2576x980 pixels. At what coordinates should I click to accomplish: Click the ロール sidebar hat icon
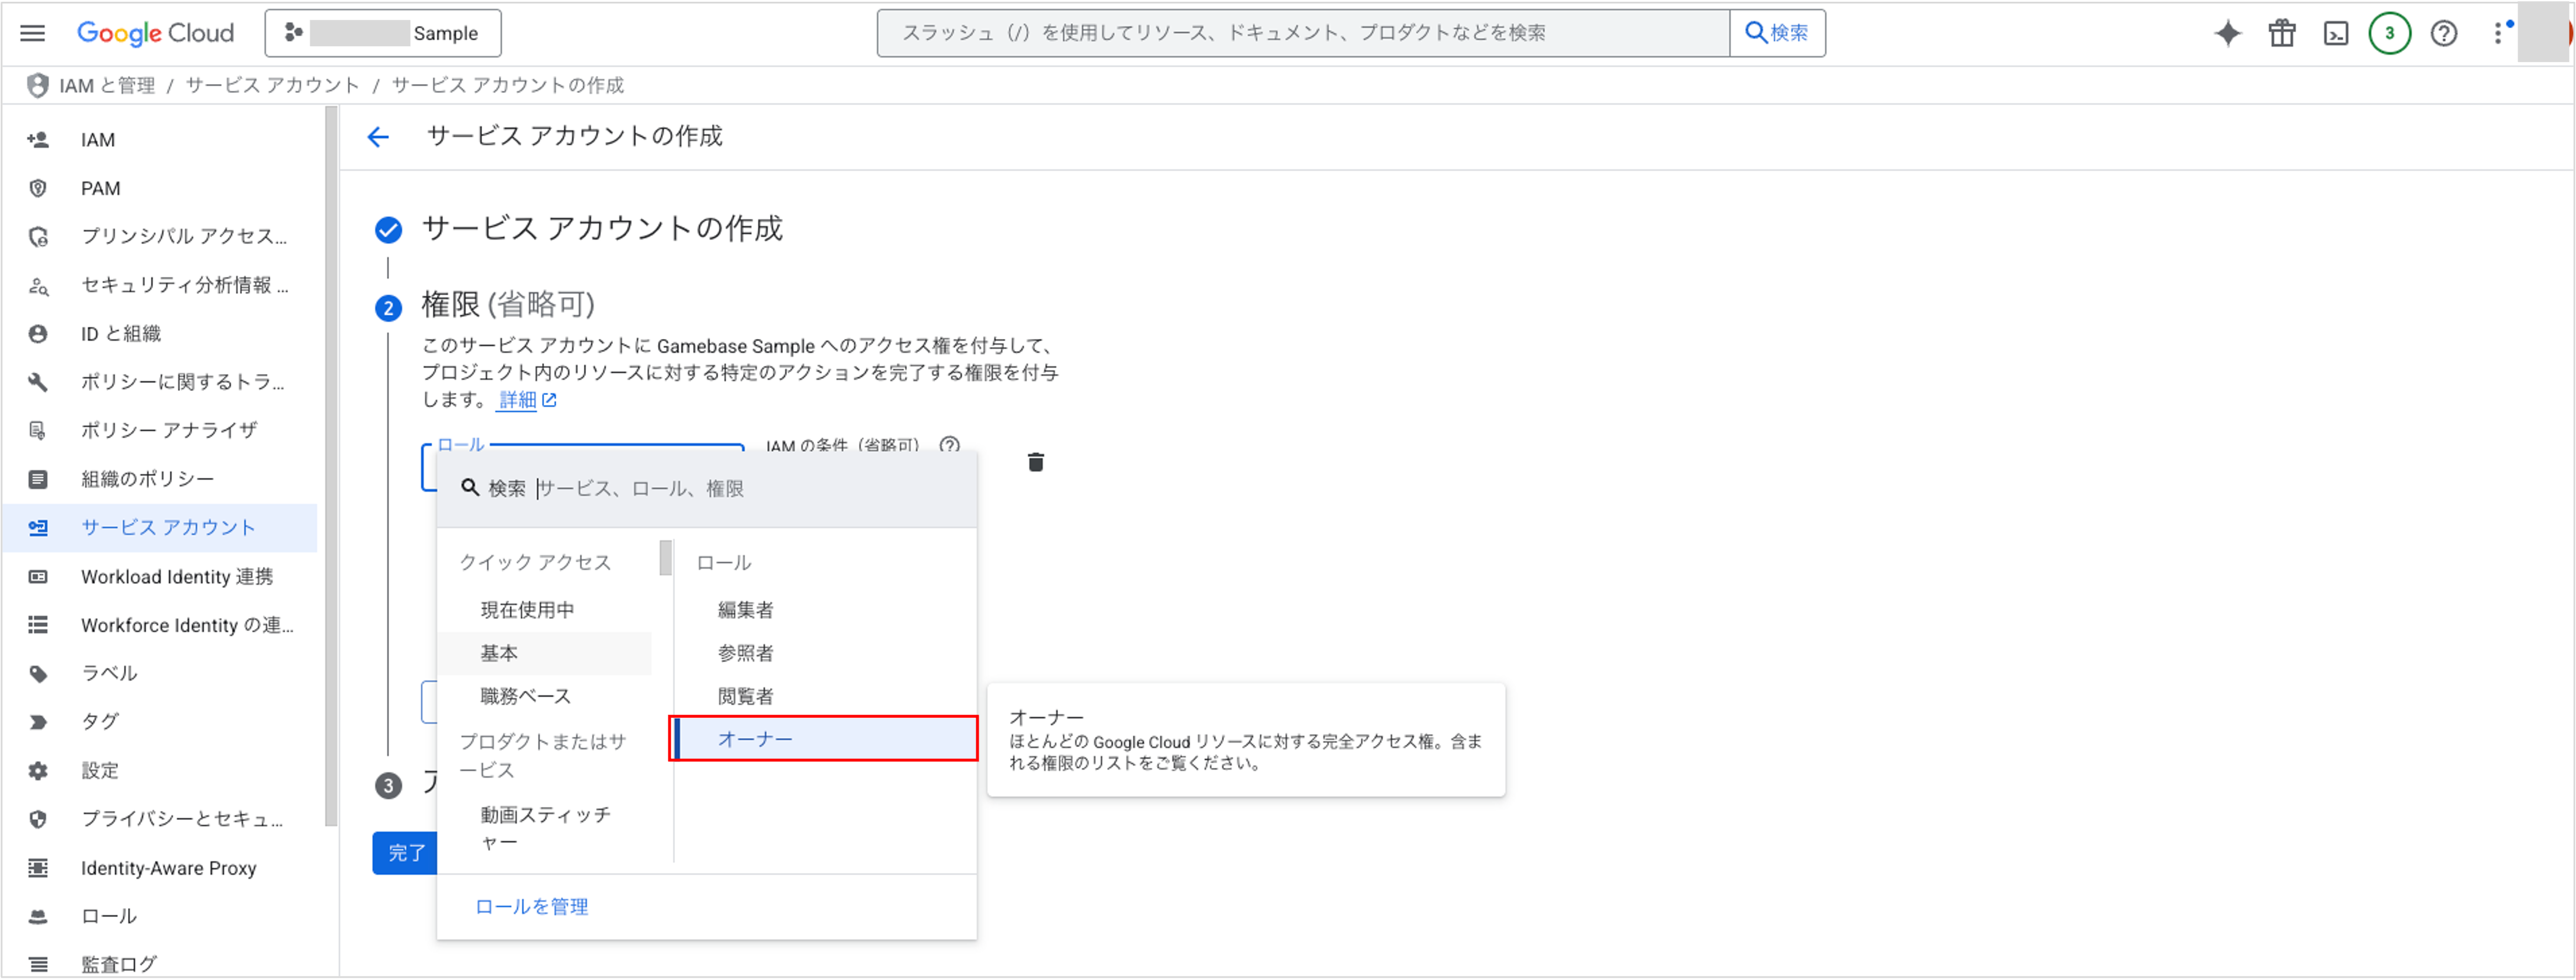point(38,916)
